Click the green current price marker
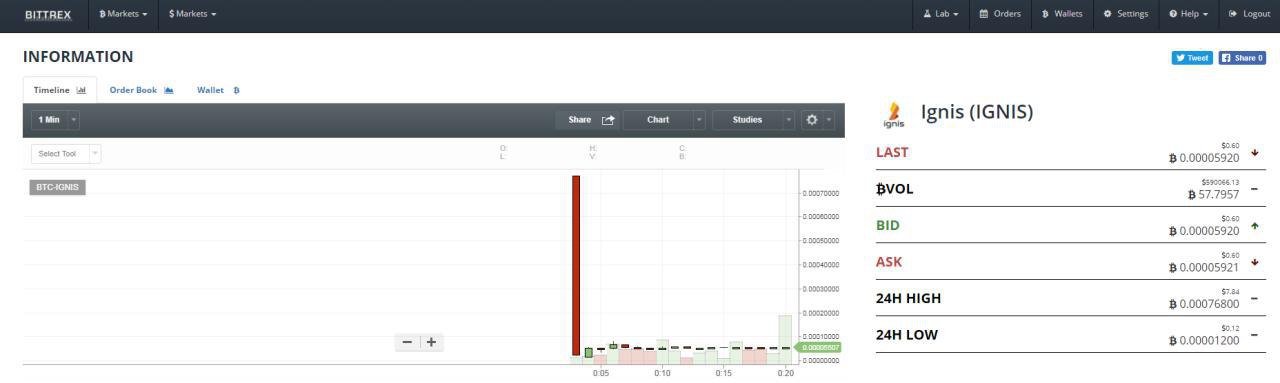 [819, 348]
